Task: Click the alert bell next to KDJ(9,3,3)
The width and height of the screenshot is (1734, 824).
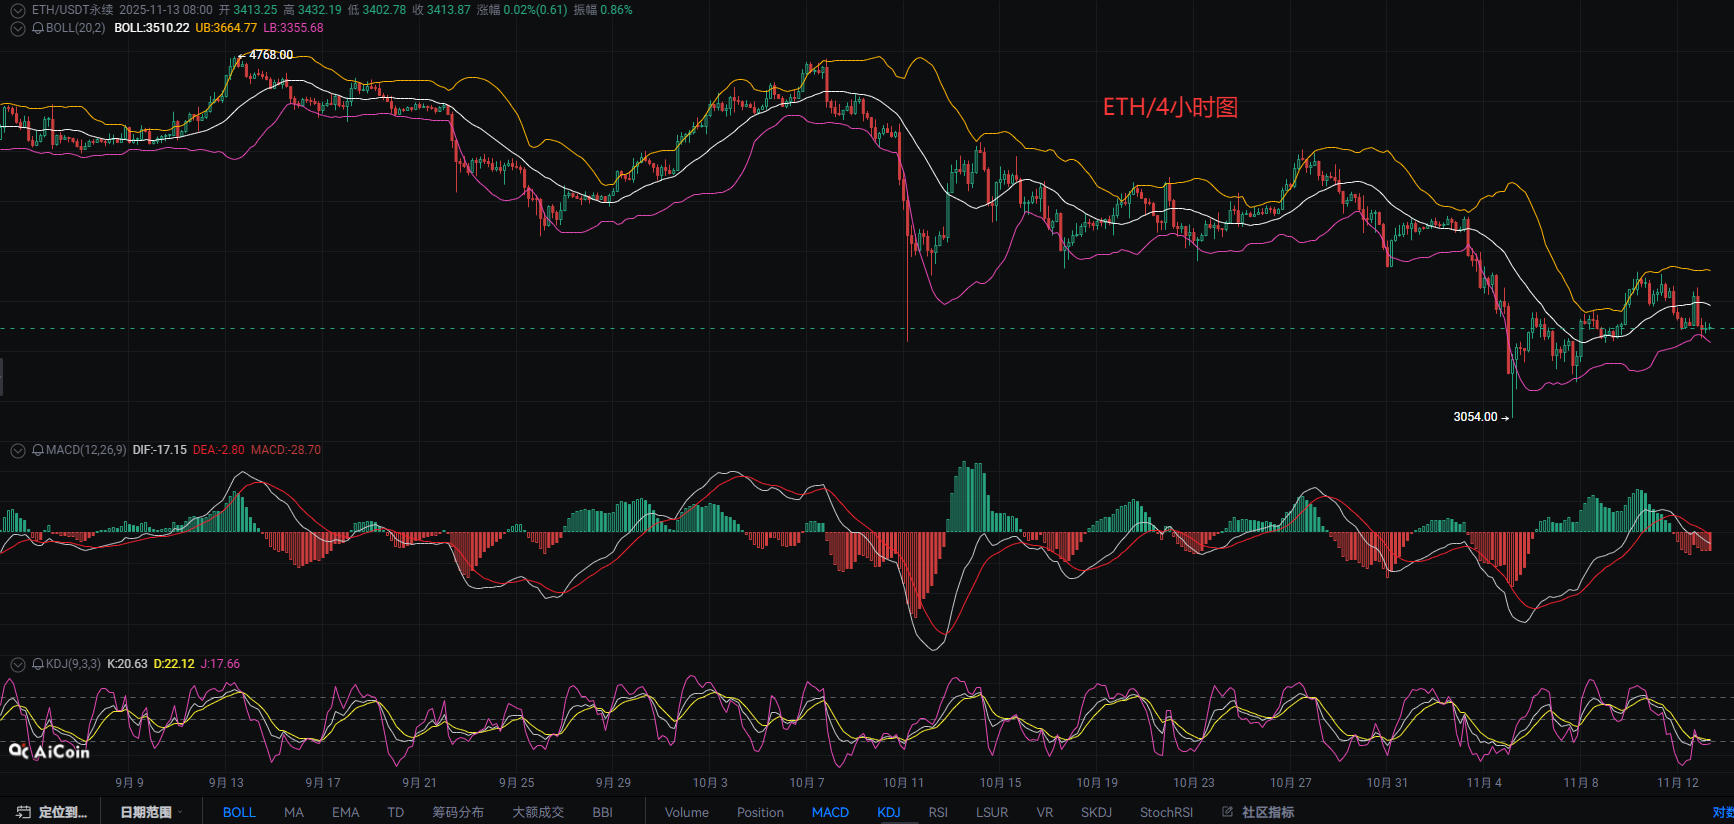Action: (38, 665)
